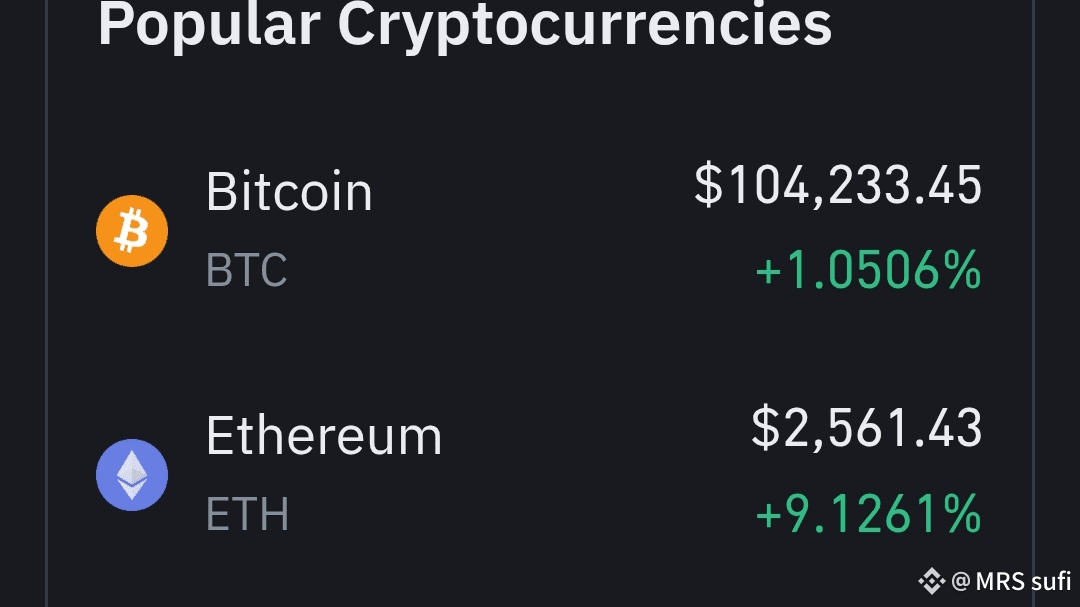Screen dimensions: 1080x607
Task: Select the ETH ticker symbol
Action: pos(247,514)
